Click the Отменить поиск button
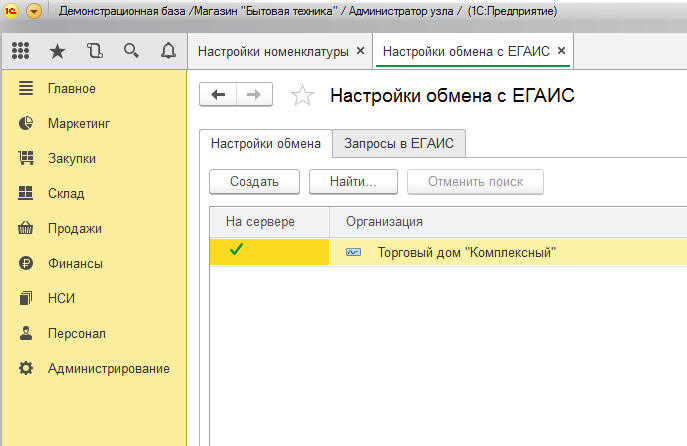The image size is (687, 446). pyautogui.click(x=475, y=181)
